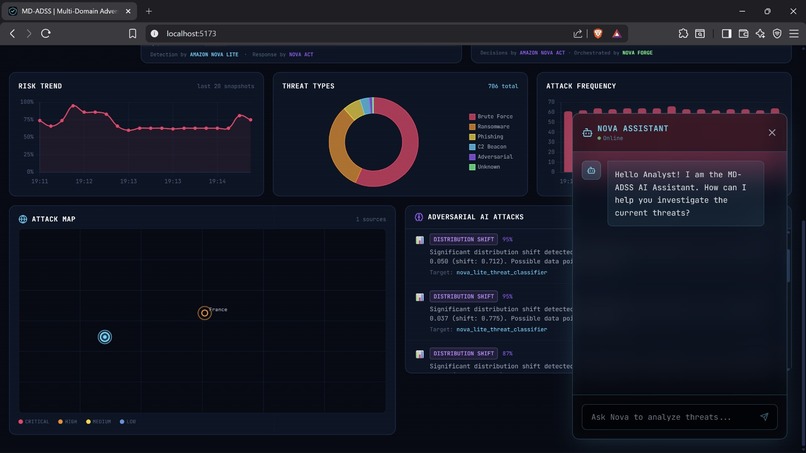Image resolution: width=806 pixels, height=453 pixels.
Task: Close the MD-ADSS browser tab
Action: click(128, 11)
